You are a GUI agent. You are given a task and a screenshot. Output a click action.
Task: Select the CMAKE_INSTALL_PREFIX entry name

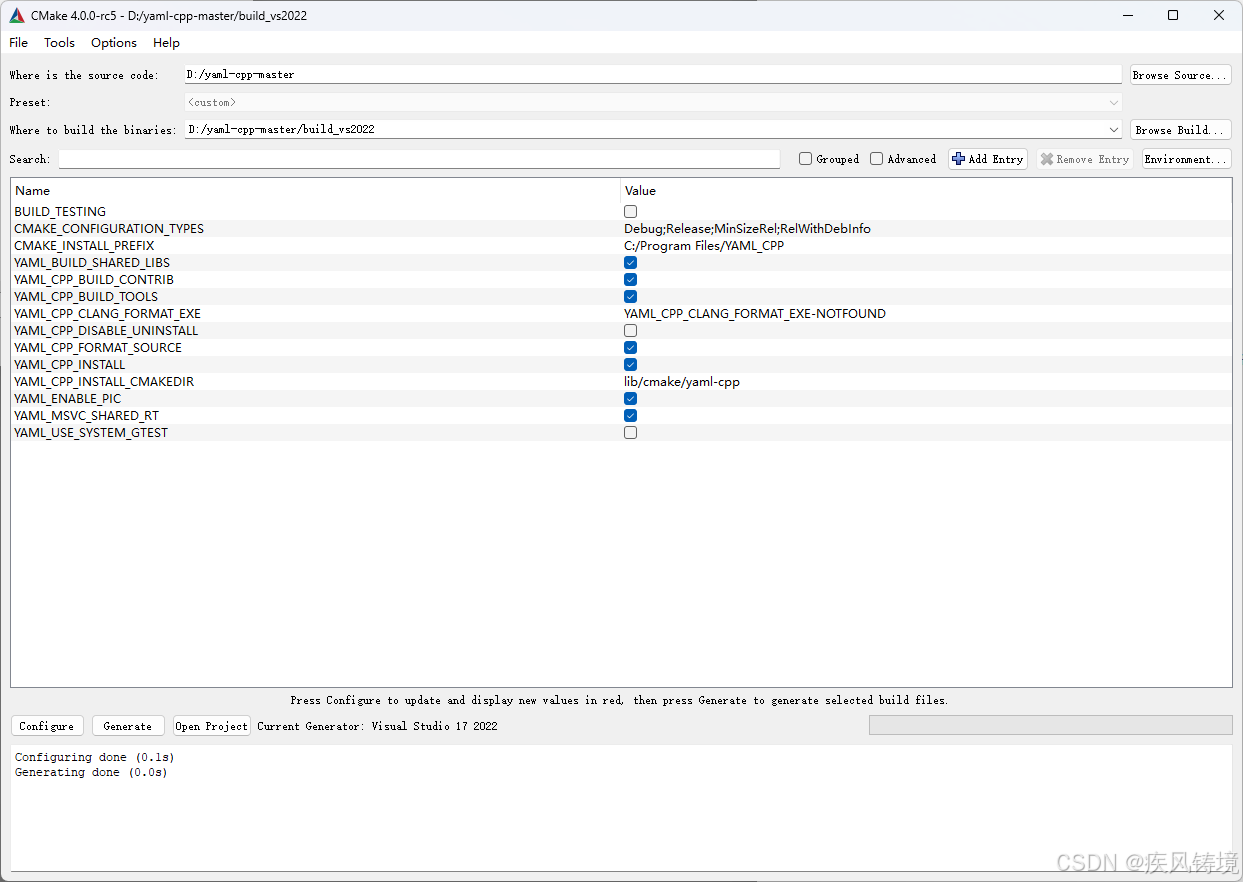point(84,246)
